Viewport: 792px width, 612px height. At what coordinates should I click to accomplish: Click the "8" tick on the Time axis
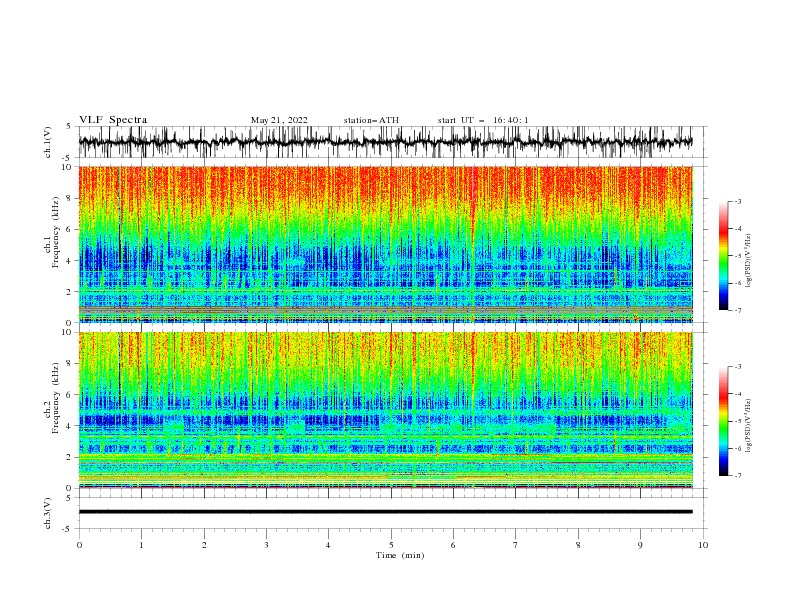point(578,545)
